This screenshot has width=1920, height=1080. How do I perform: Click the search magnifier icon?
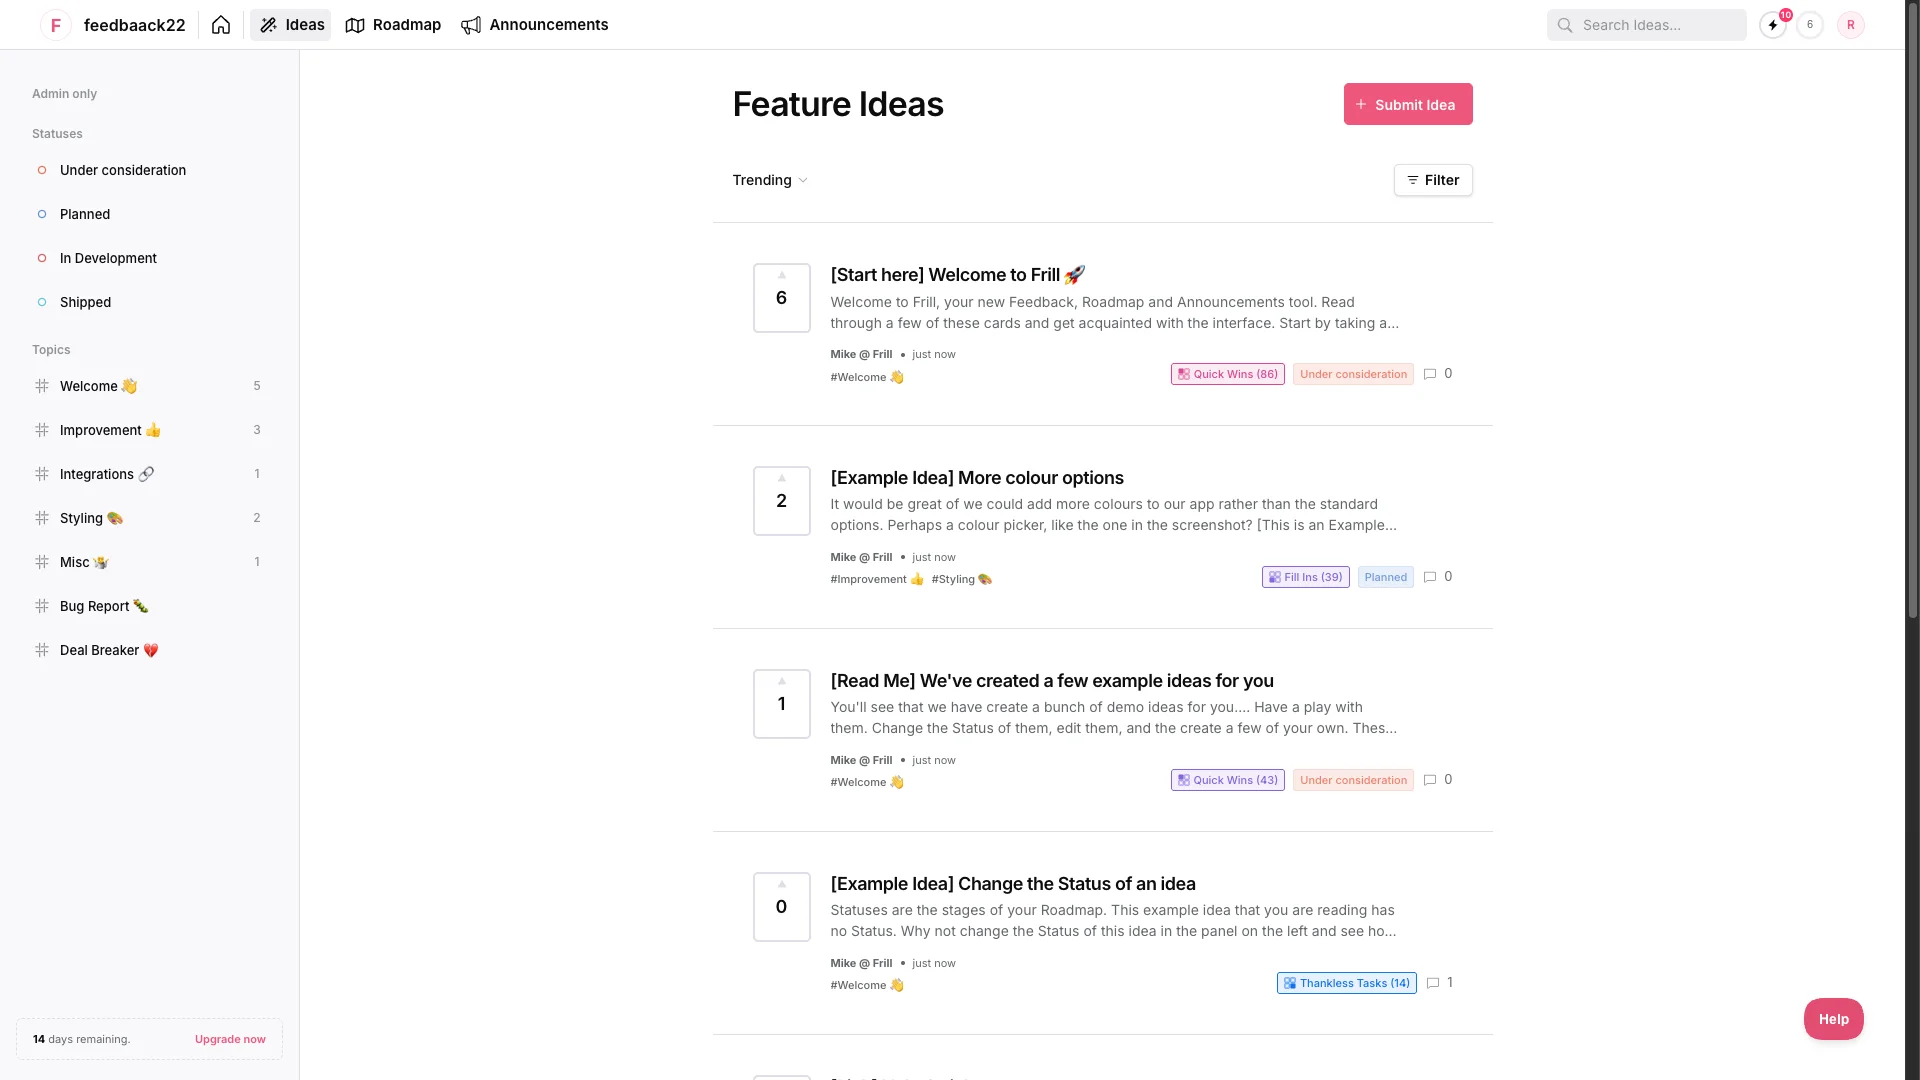1565,25
